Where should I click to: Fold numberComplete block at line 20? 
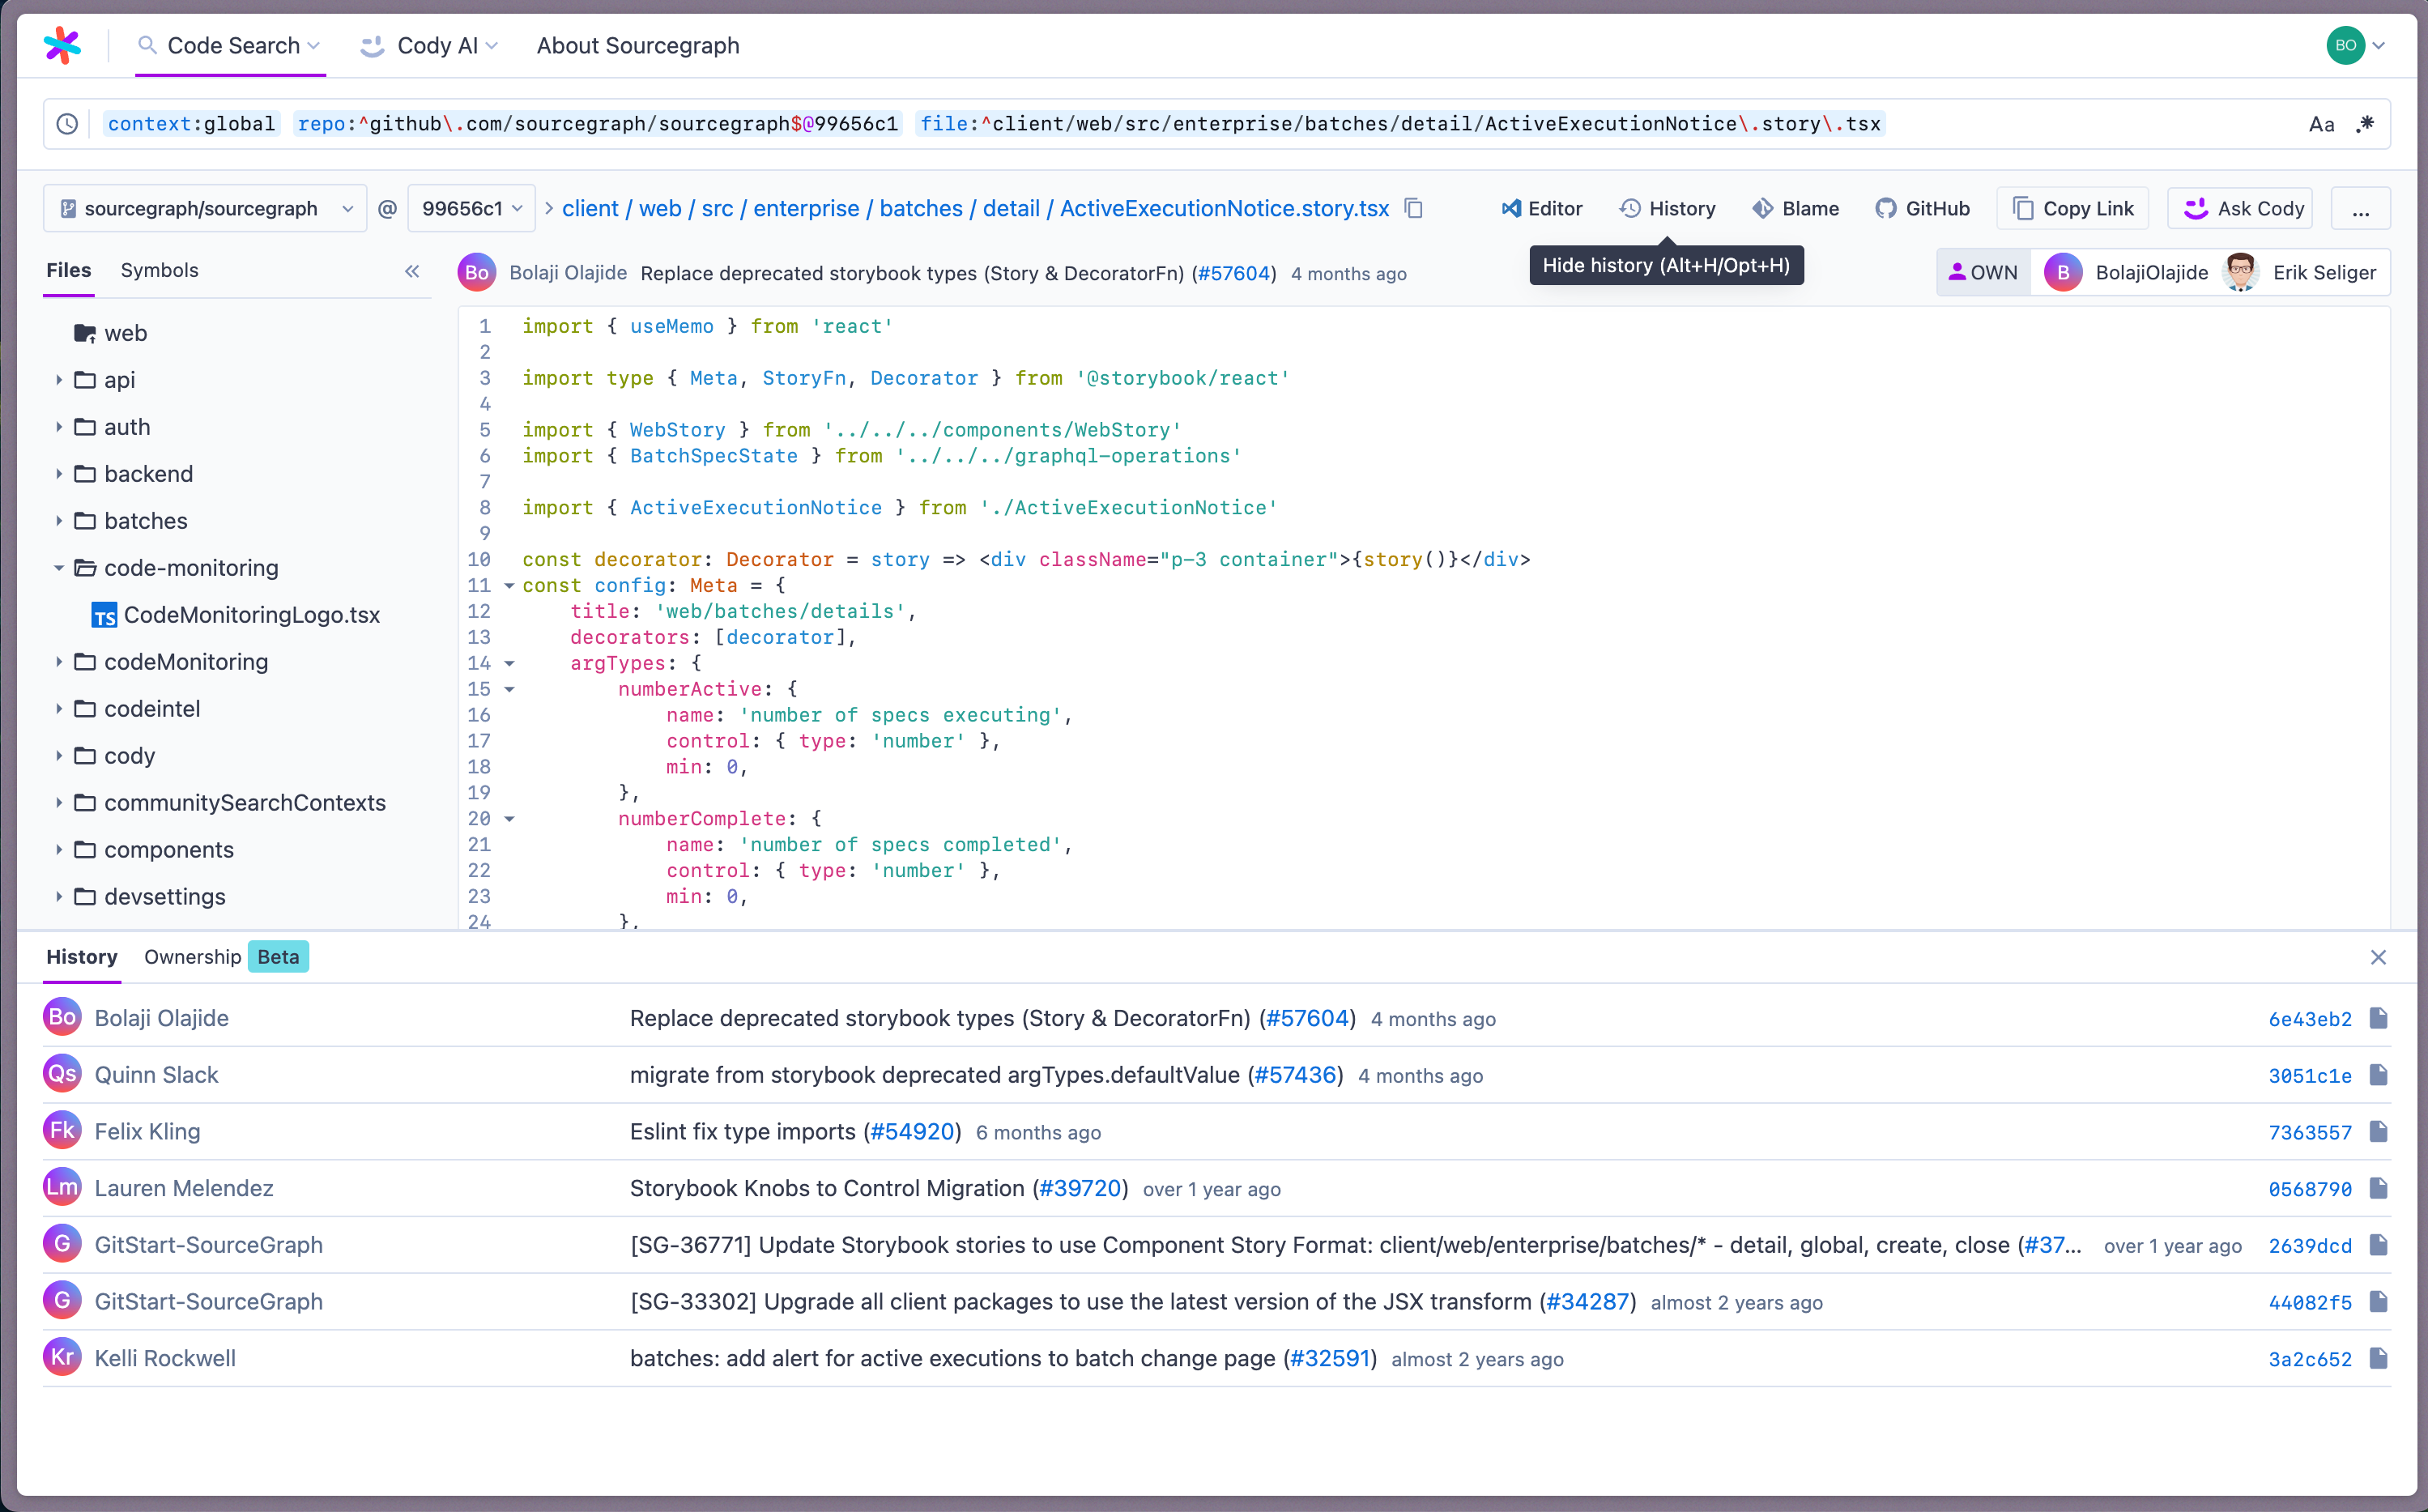pos(509,819)
